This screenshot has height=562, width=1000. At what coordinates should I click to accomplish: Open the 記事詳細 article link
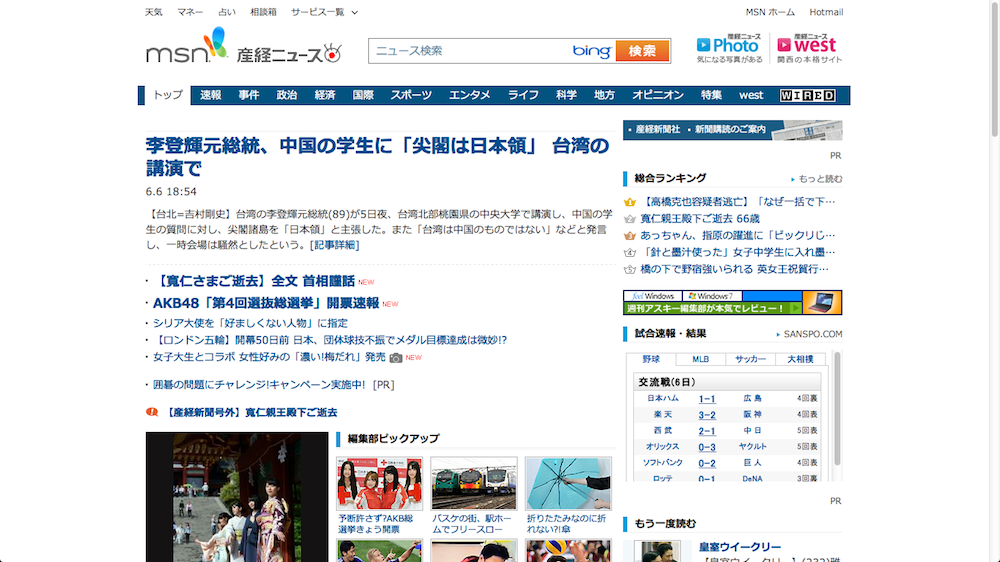click(334, 244)
